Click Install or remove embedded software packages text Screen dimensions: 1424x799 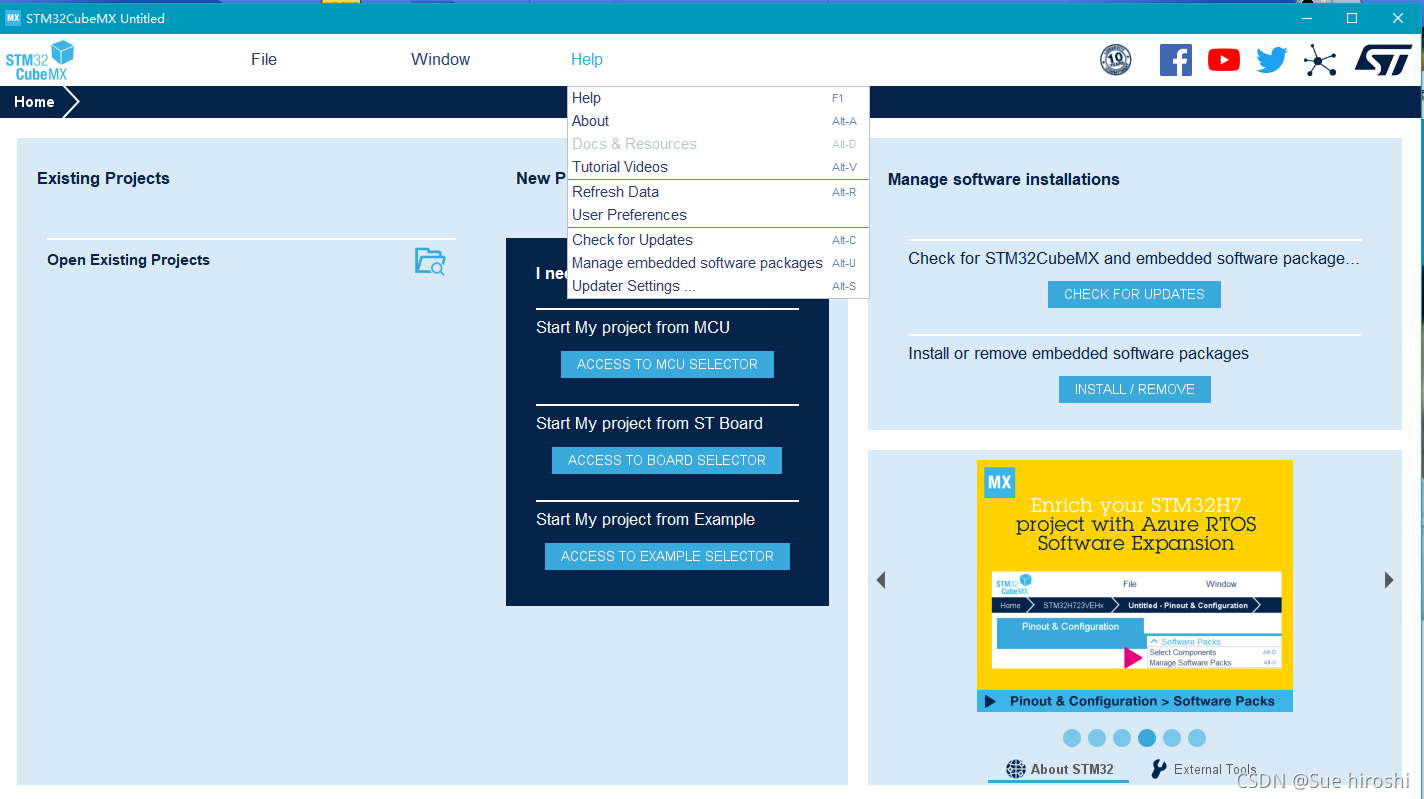click(1078, 353)
